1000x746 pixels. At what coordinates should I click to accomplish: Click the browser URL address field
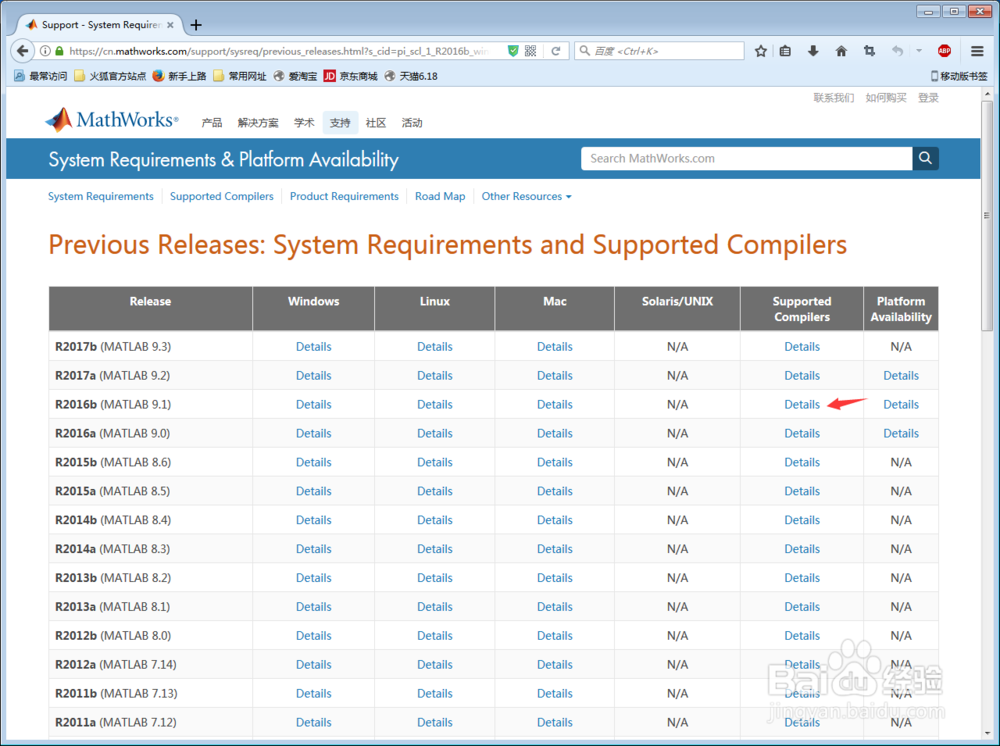pyautogui.click(x=279, y=51)
